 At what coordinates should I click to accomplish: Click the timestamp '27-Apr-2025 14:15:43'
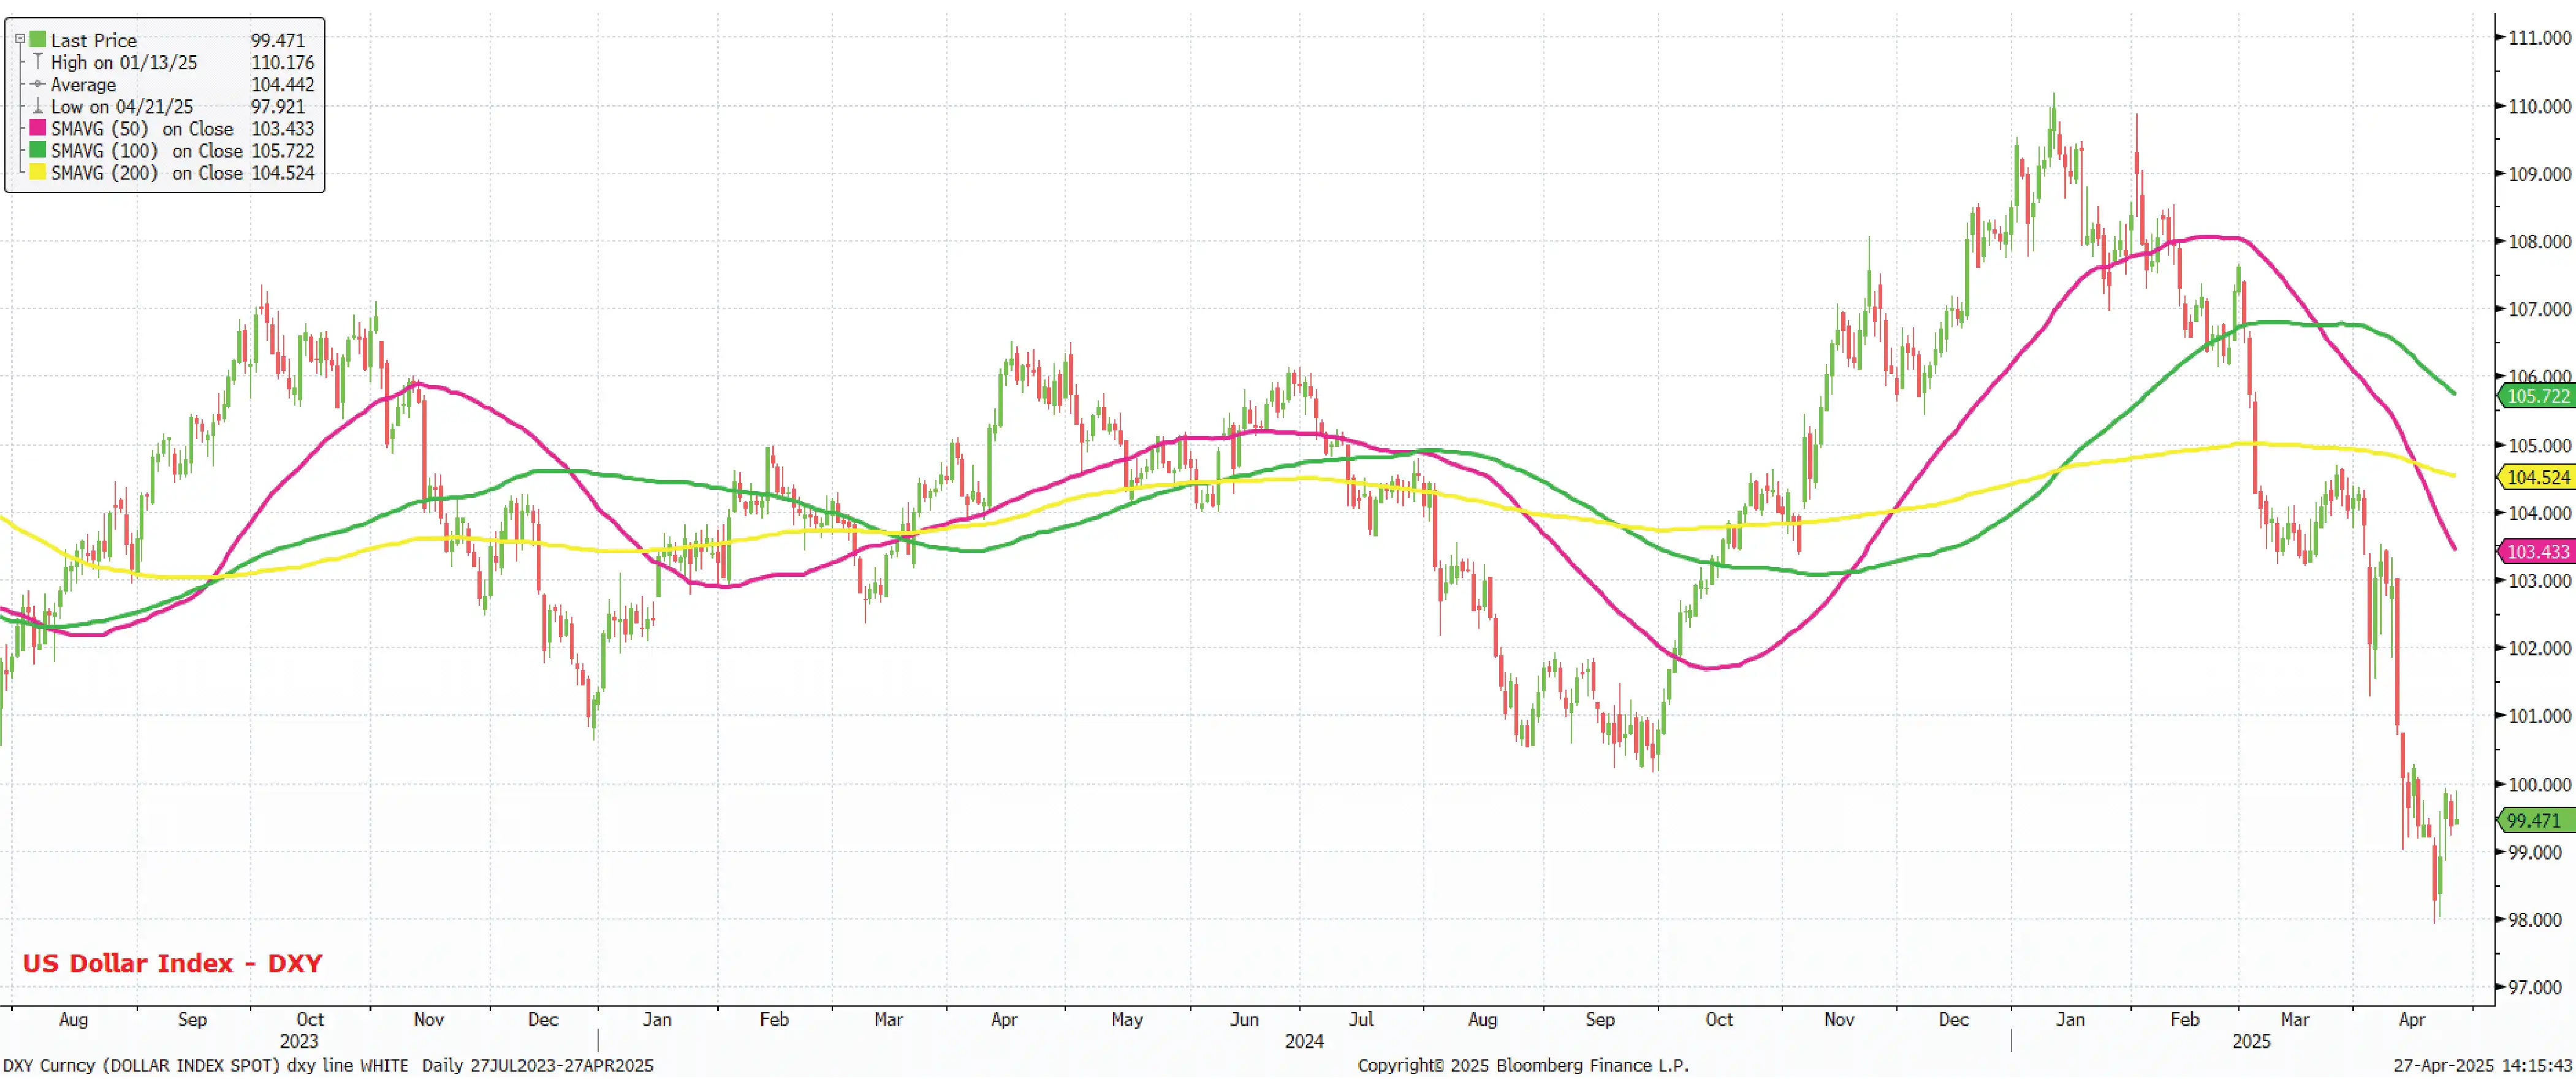click(x=2483, y=1066)
